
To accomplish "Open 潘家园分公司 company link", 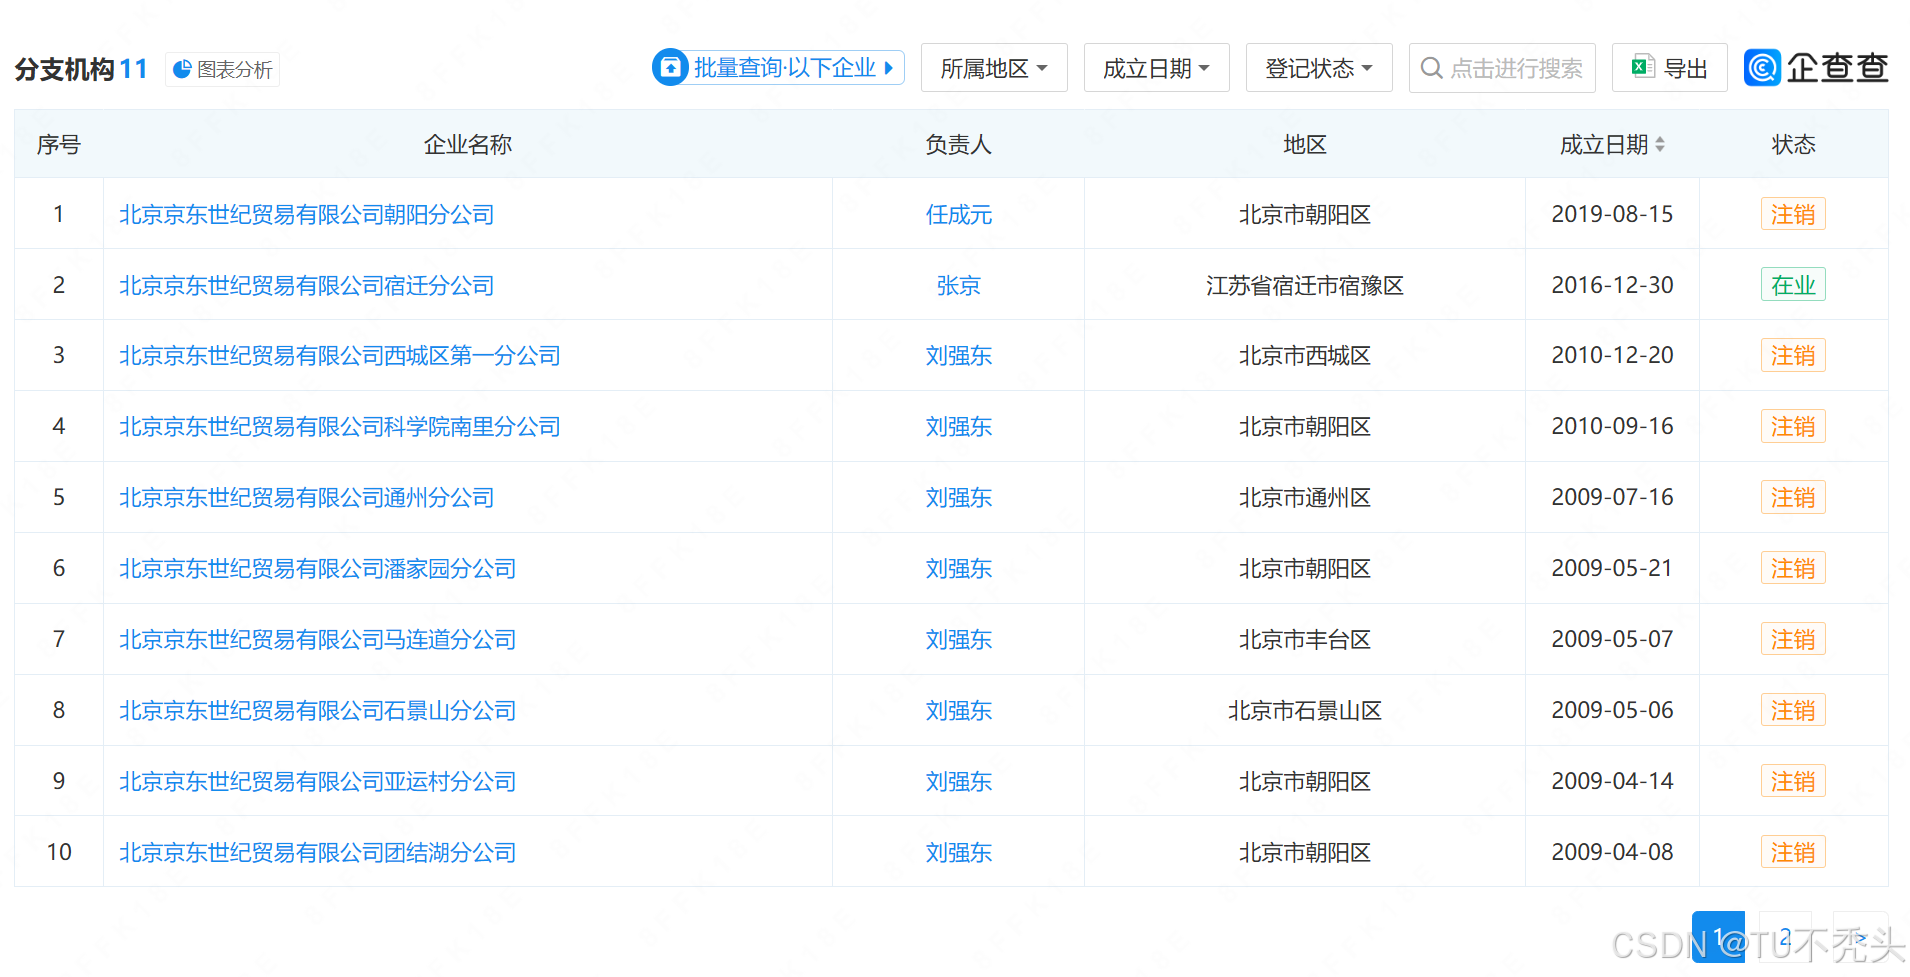I will [x=318, y=568].
